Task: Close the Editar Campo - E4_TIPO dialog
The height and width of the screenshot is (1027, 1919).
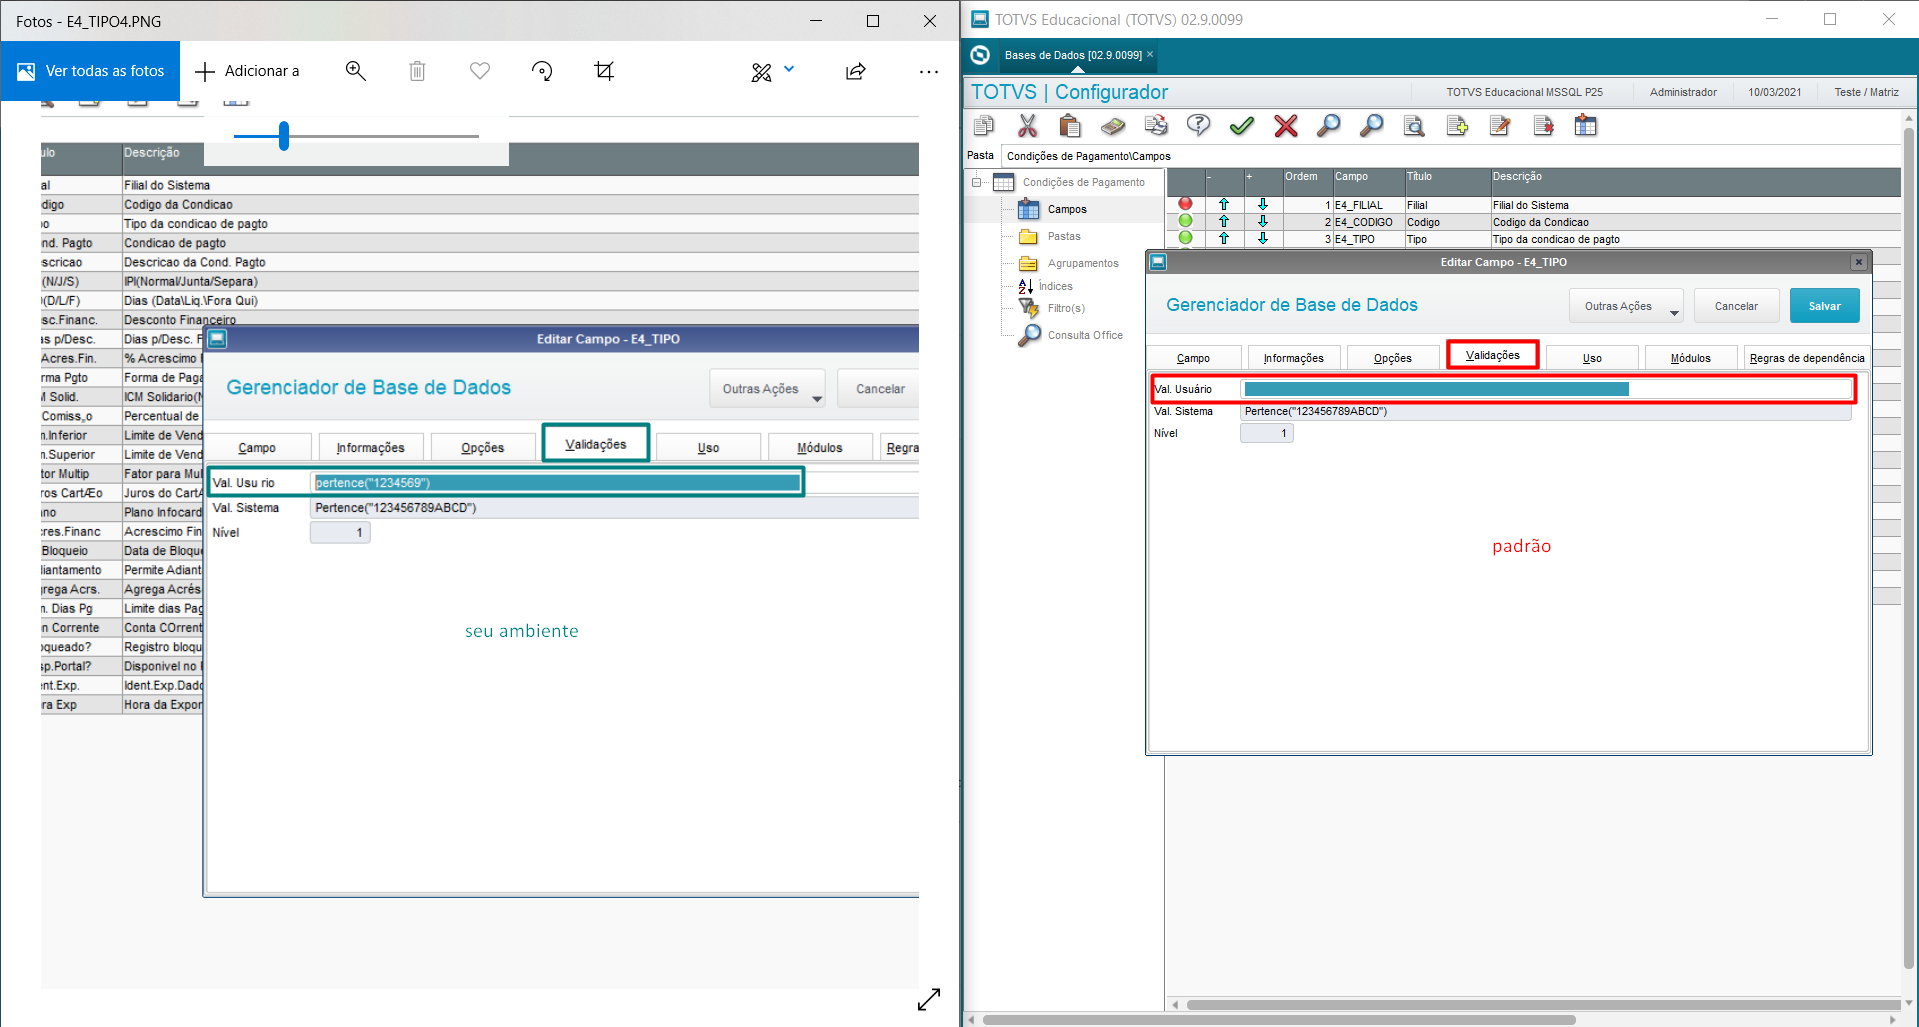Action: 1858,262
